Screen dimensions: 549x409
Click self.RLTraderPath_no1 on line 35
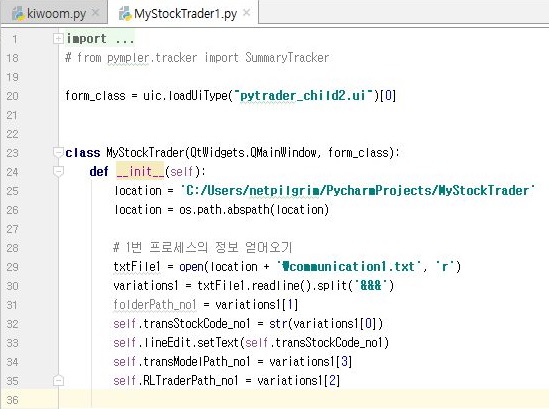(x=176, y=380)
